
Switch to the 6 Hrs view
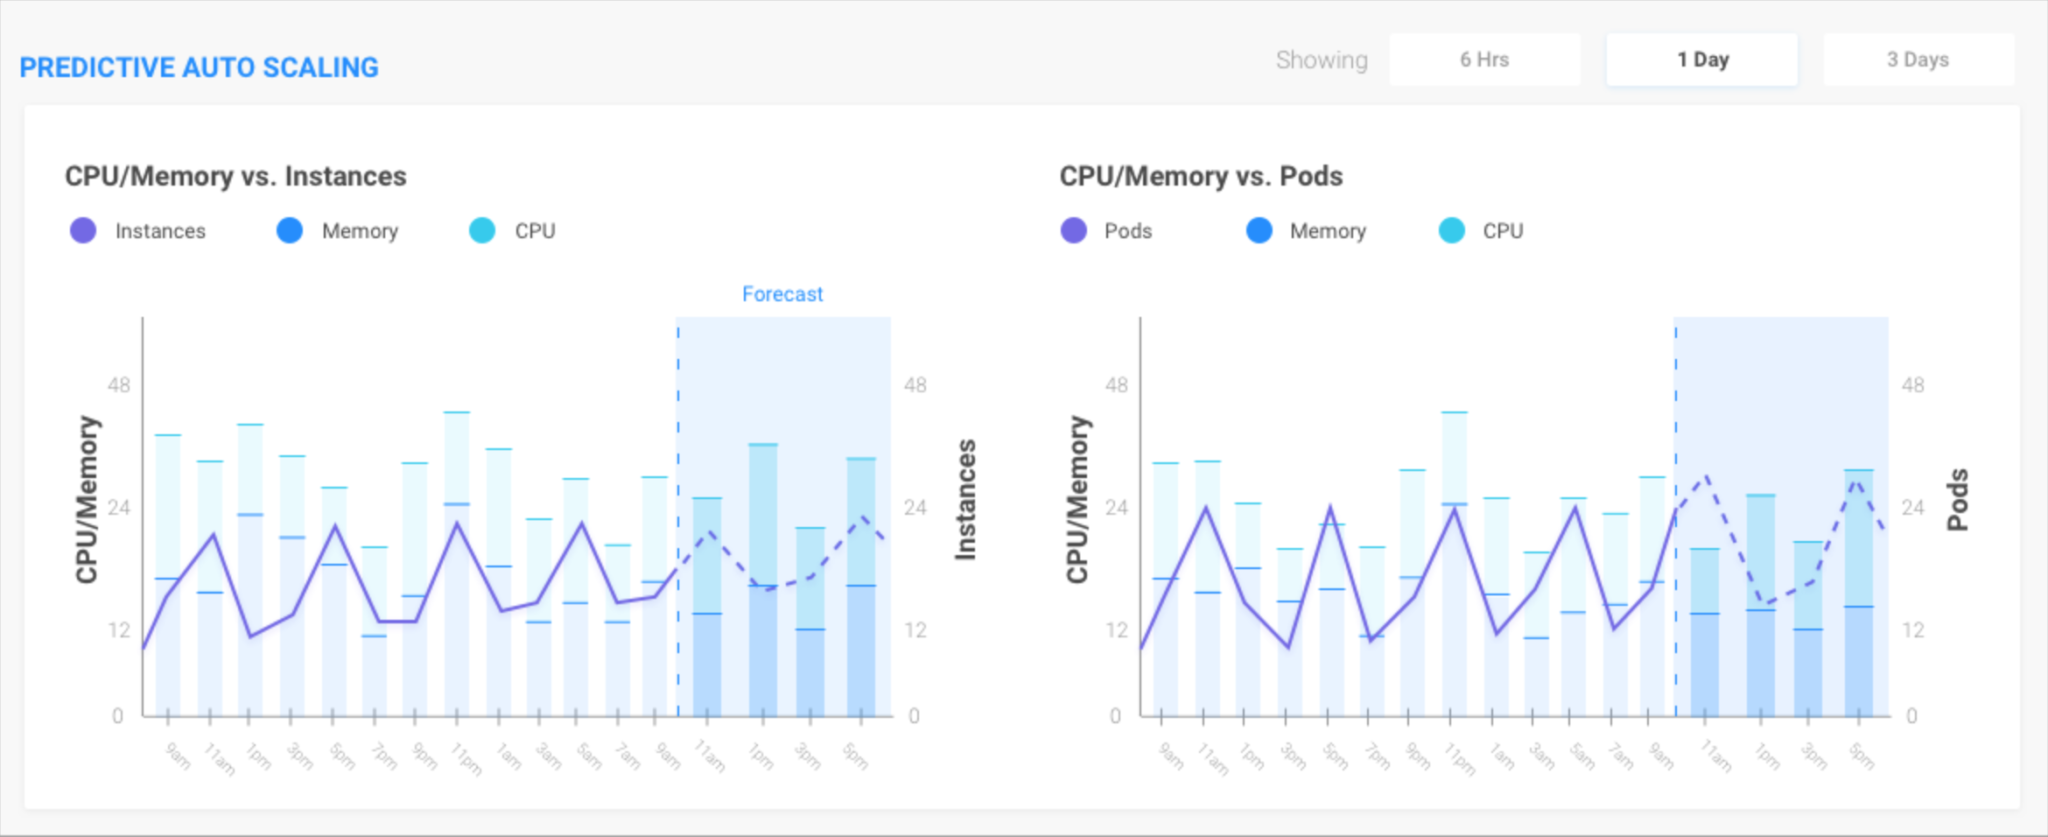pos(1484,59)
